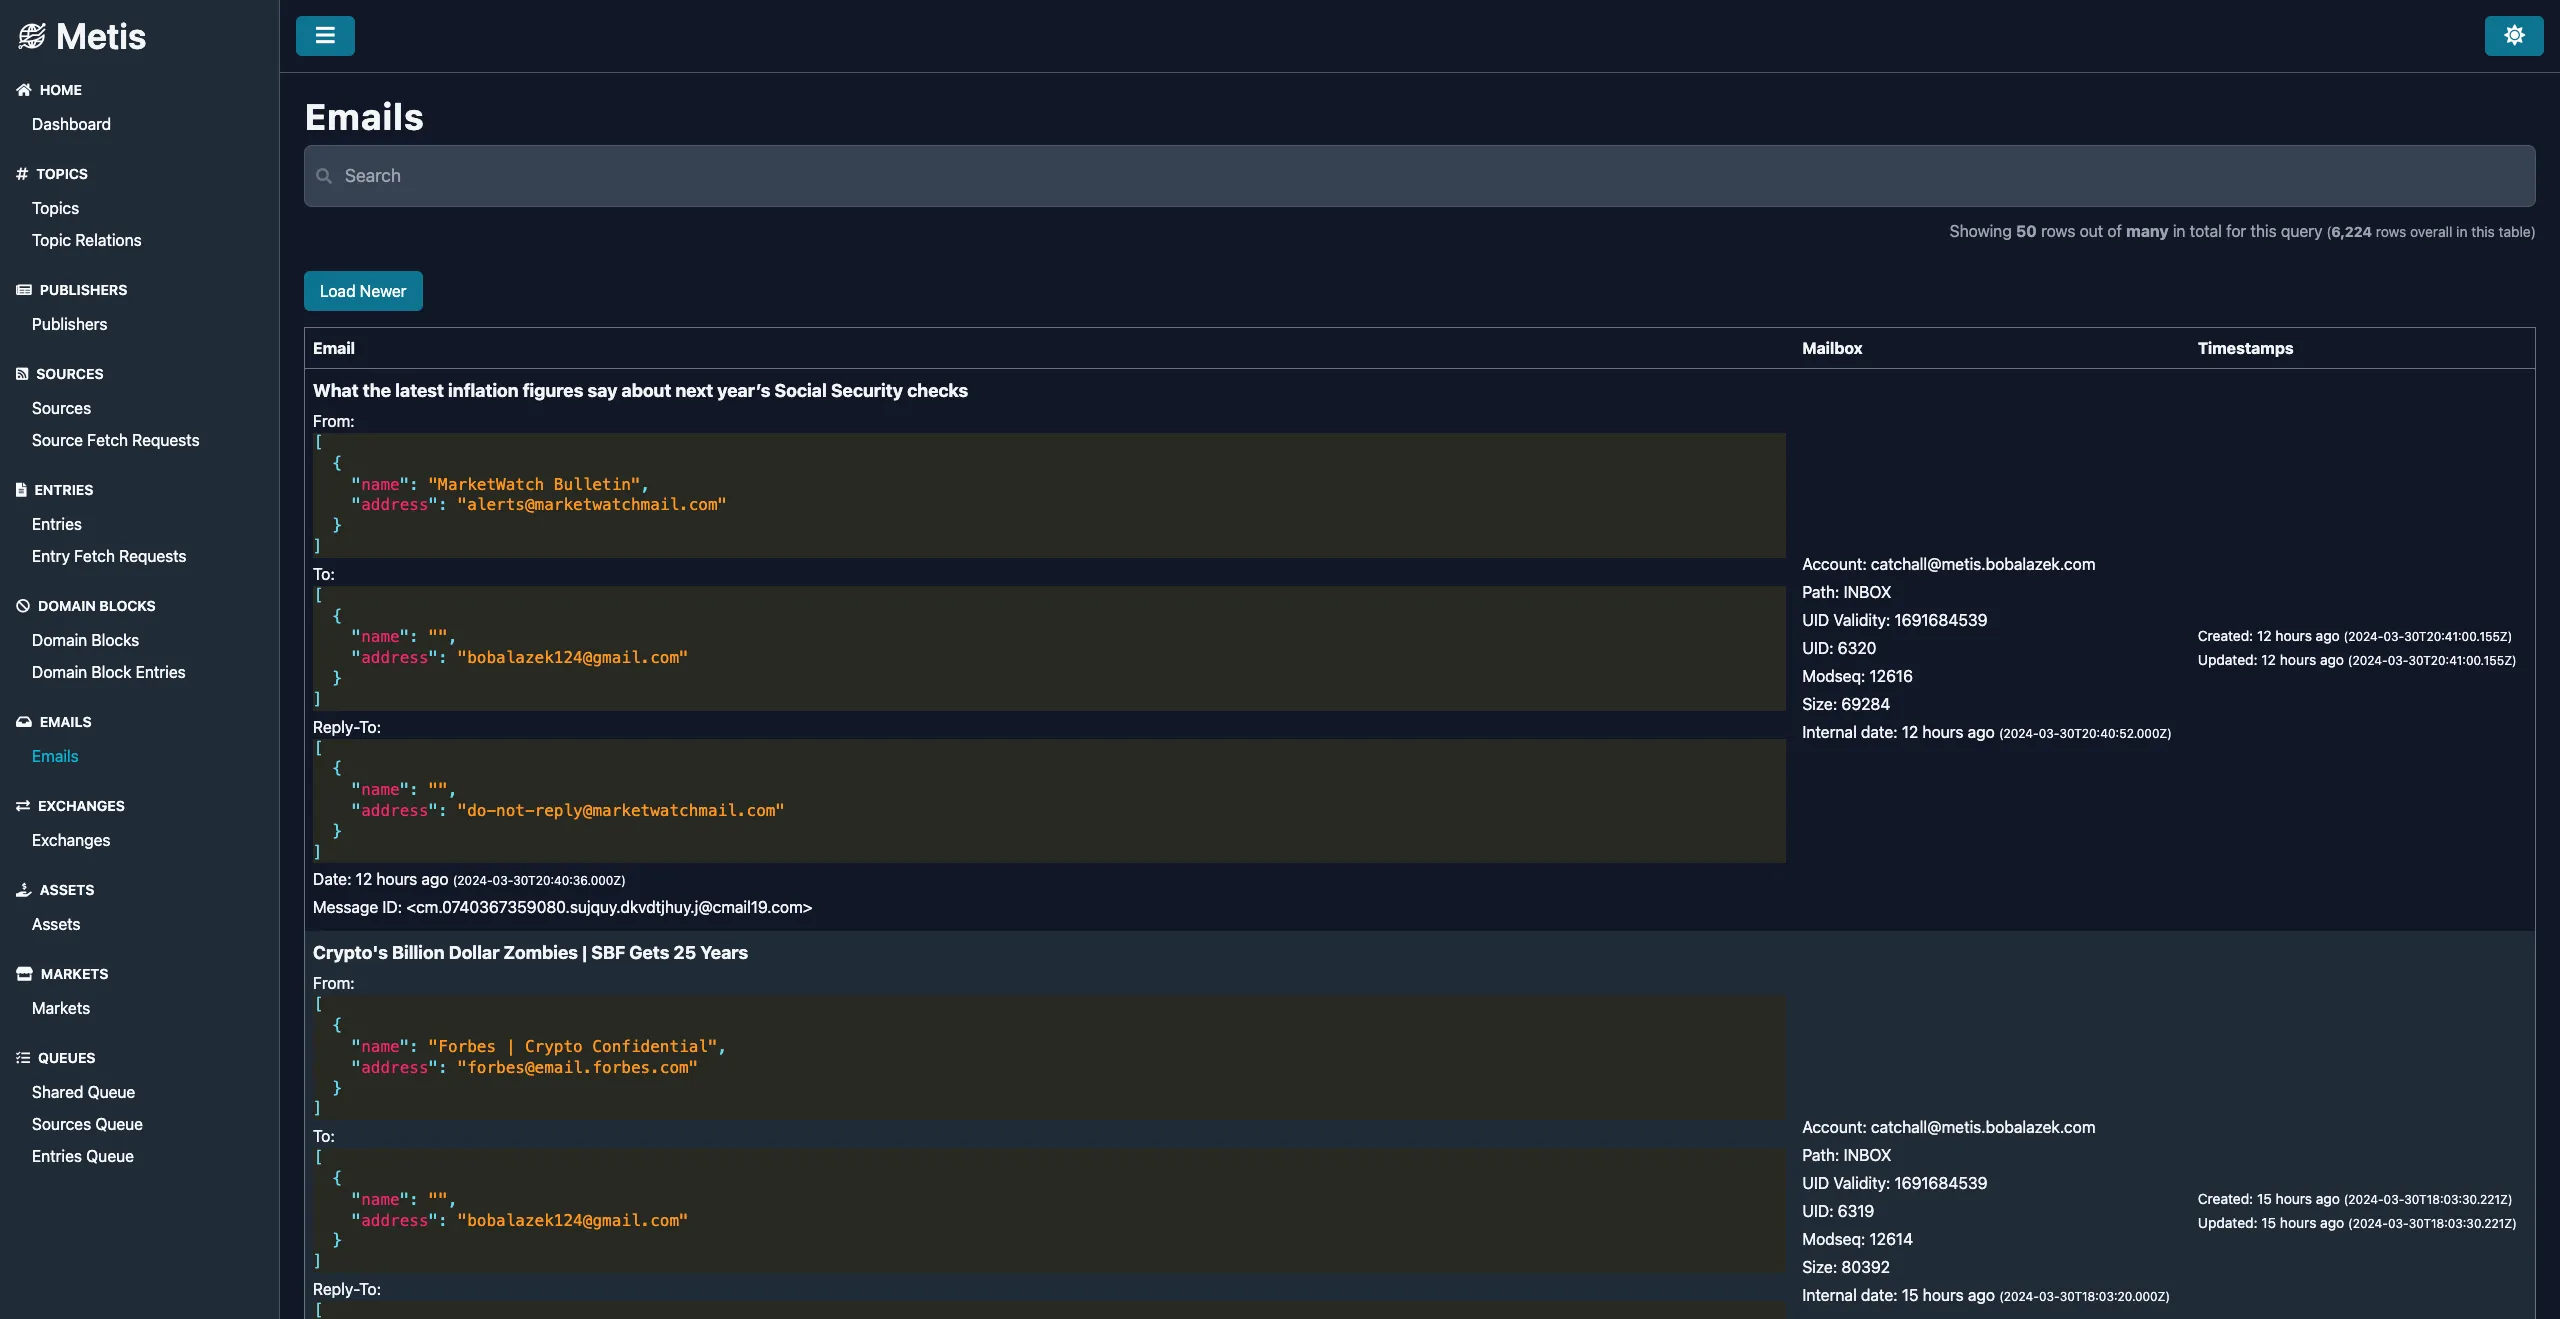Go to Source Fetch Requests
This screenshot has width=2560, height=1319.
[x=115, y=440]
